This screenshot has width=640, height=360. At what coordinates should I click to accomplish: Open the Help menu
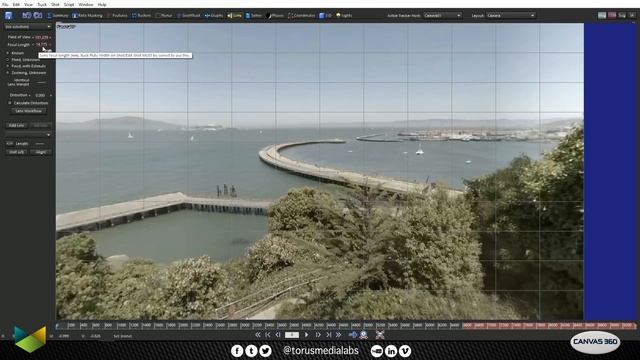(x=102, y=4)
